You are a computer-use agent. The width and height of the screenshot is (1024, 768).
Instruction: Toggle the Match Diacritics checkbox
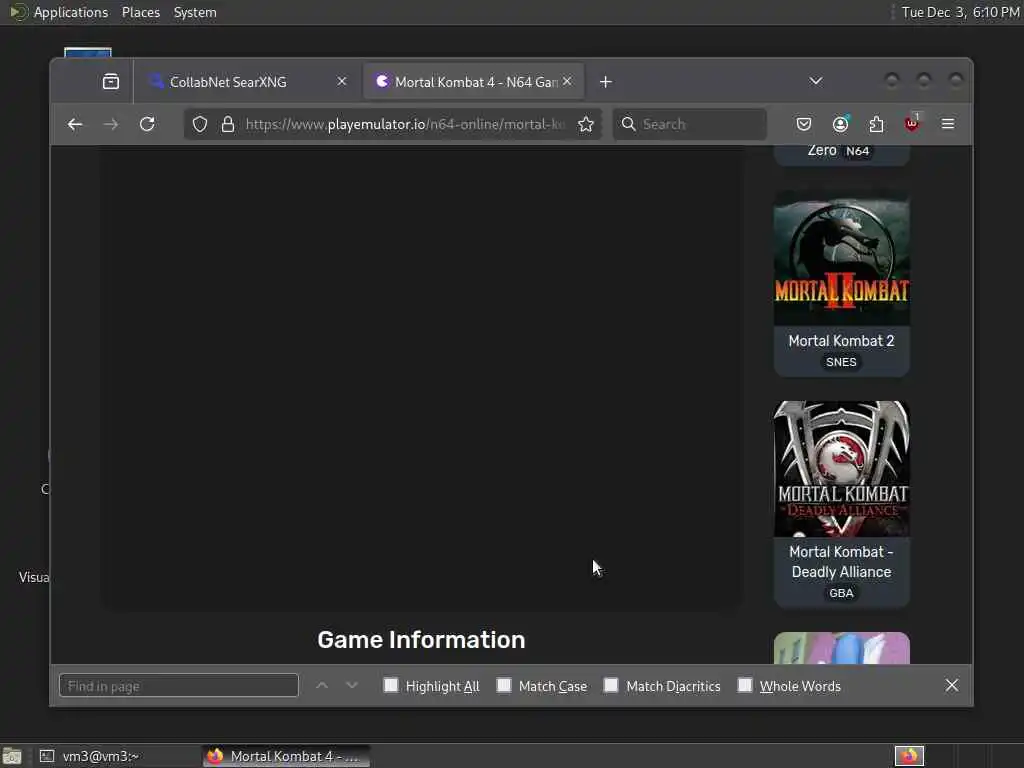tap(611, 685)
